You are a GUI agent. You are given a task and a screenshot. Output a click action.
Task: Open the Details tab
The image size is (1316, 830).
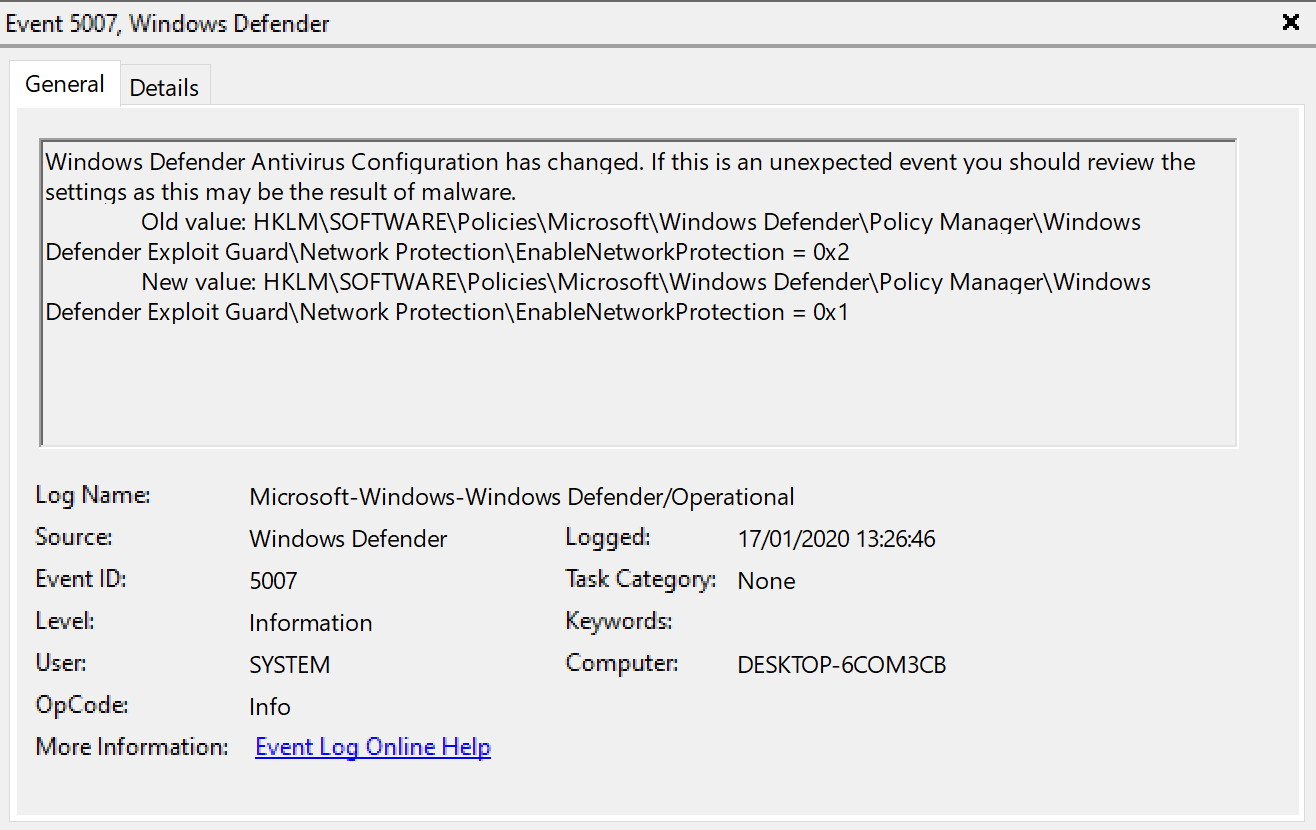(164, 87)
